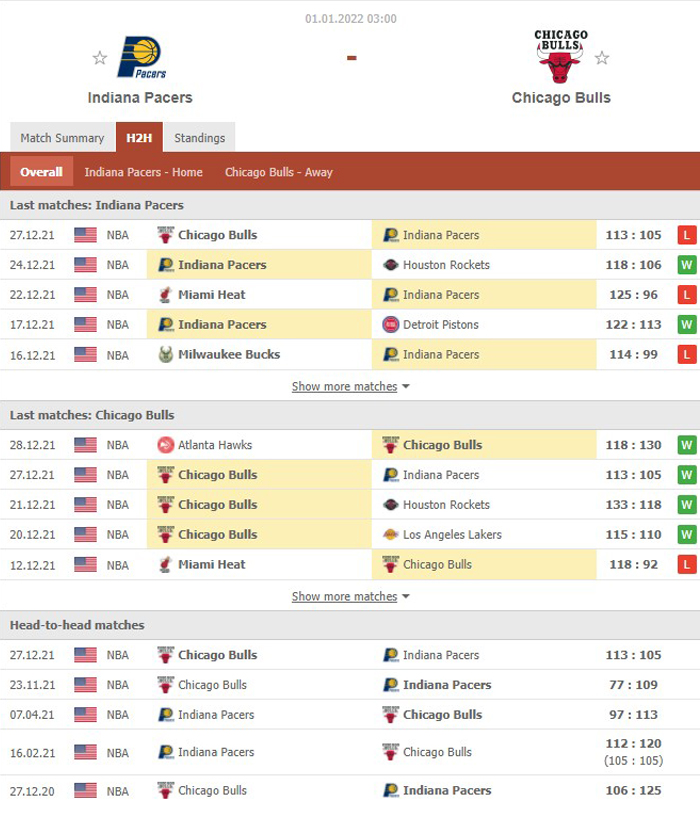
Task: Select Milwaukee Bucks team name
Action: click(229, 355)
